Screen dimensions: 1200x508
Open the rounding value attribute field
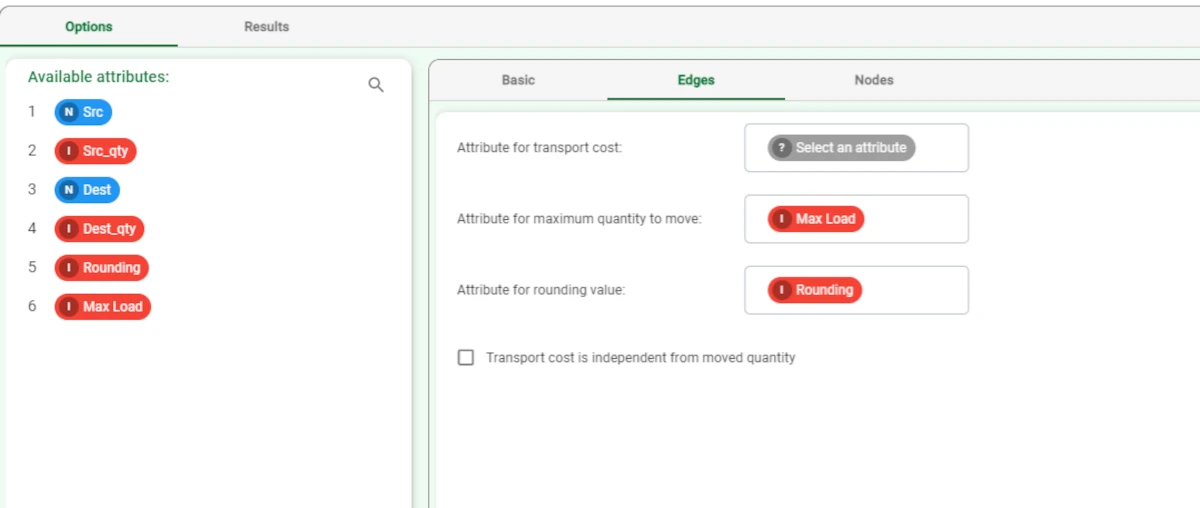857,290
